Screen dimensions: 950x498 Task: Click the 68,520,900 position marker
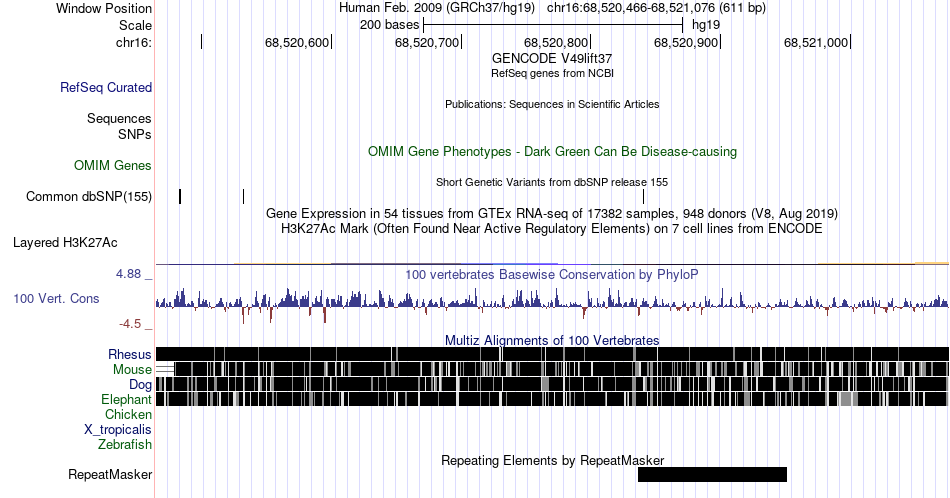coord(686,42)
